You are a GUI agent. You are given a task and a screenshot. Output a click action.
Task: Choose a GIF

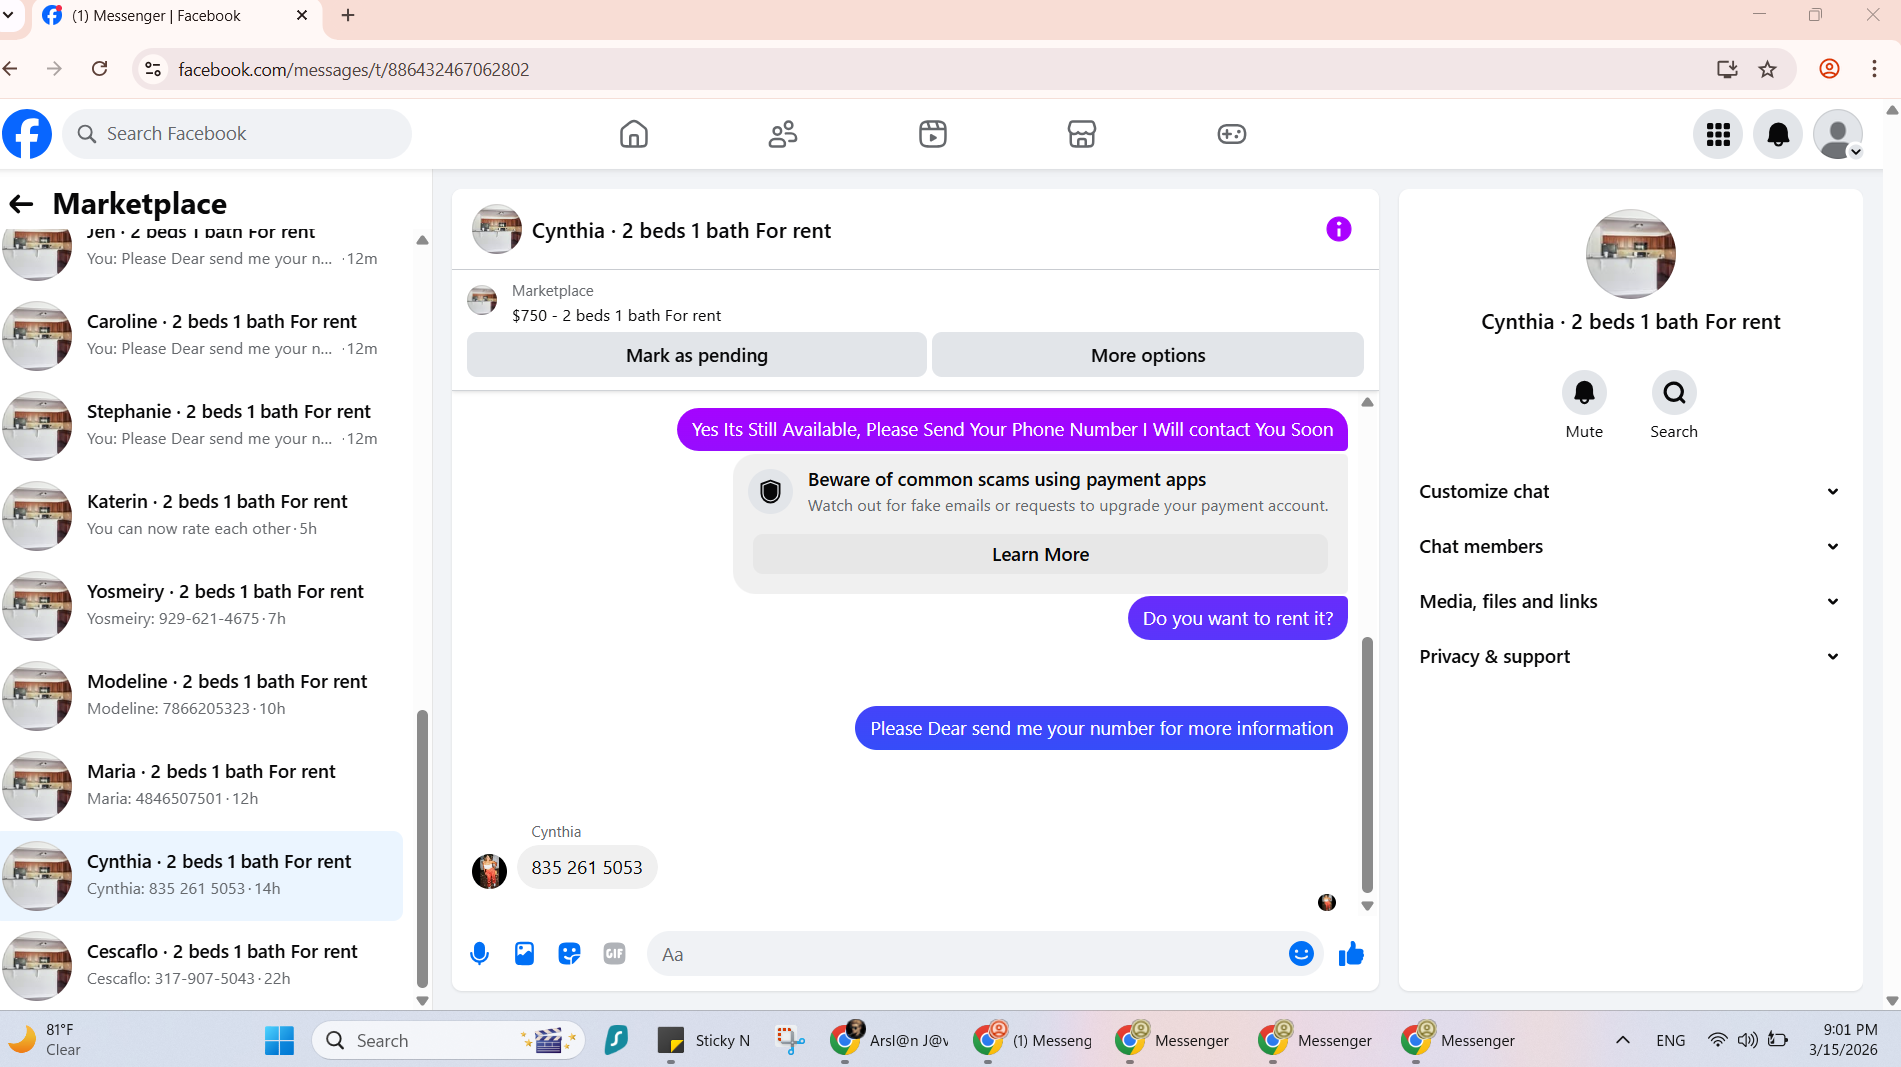614,954
